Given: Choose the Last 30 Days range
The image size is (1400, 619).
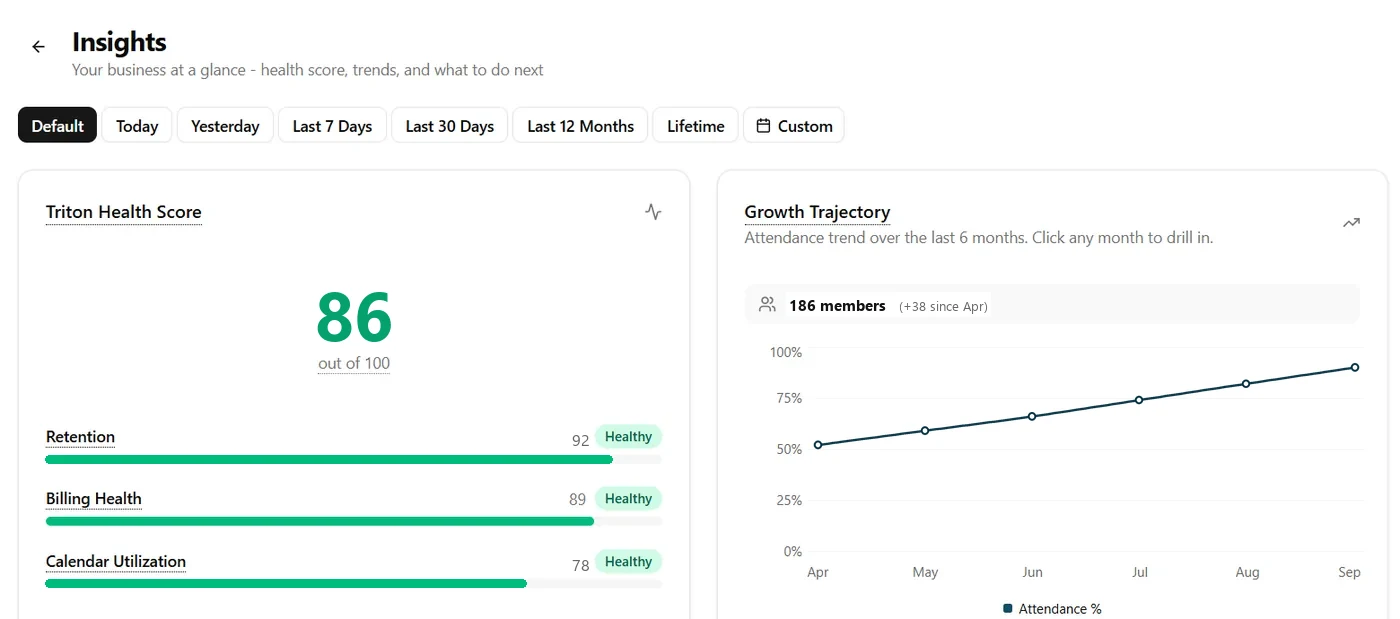Looking at the screenshot, I should 450,126.
